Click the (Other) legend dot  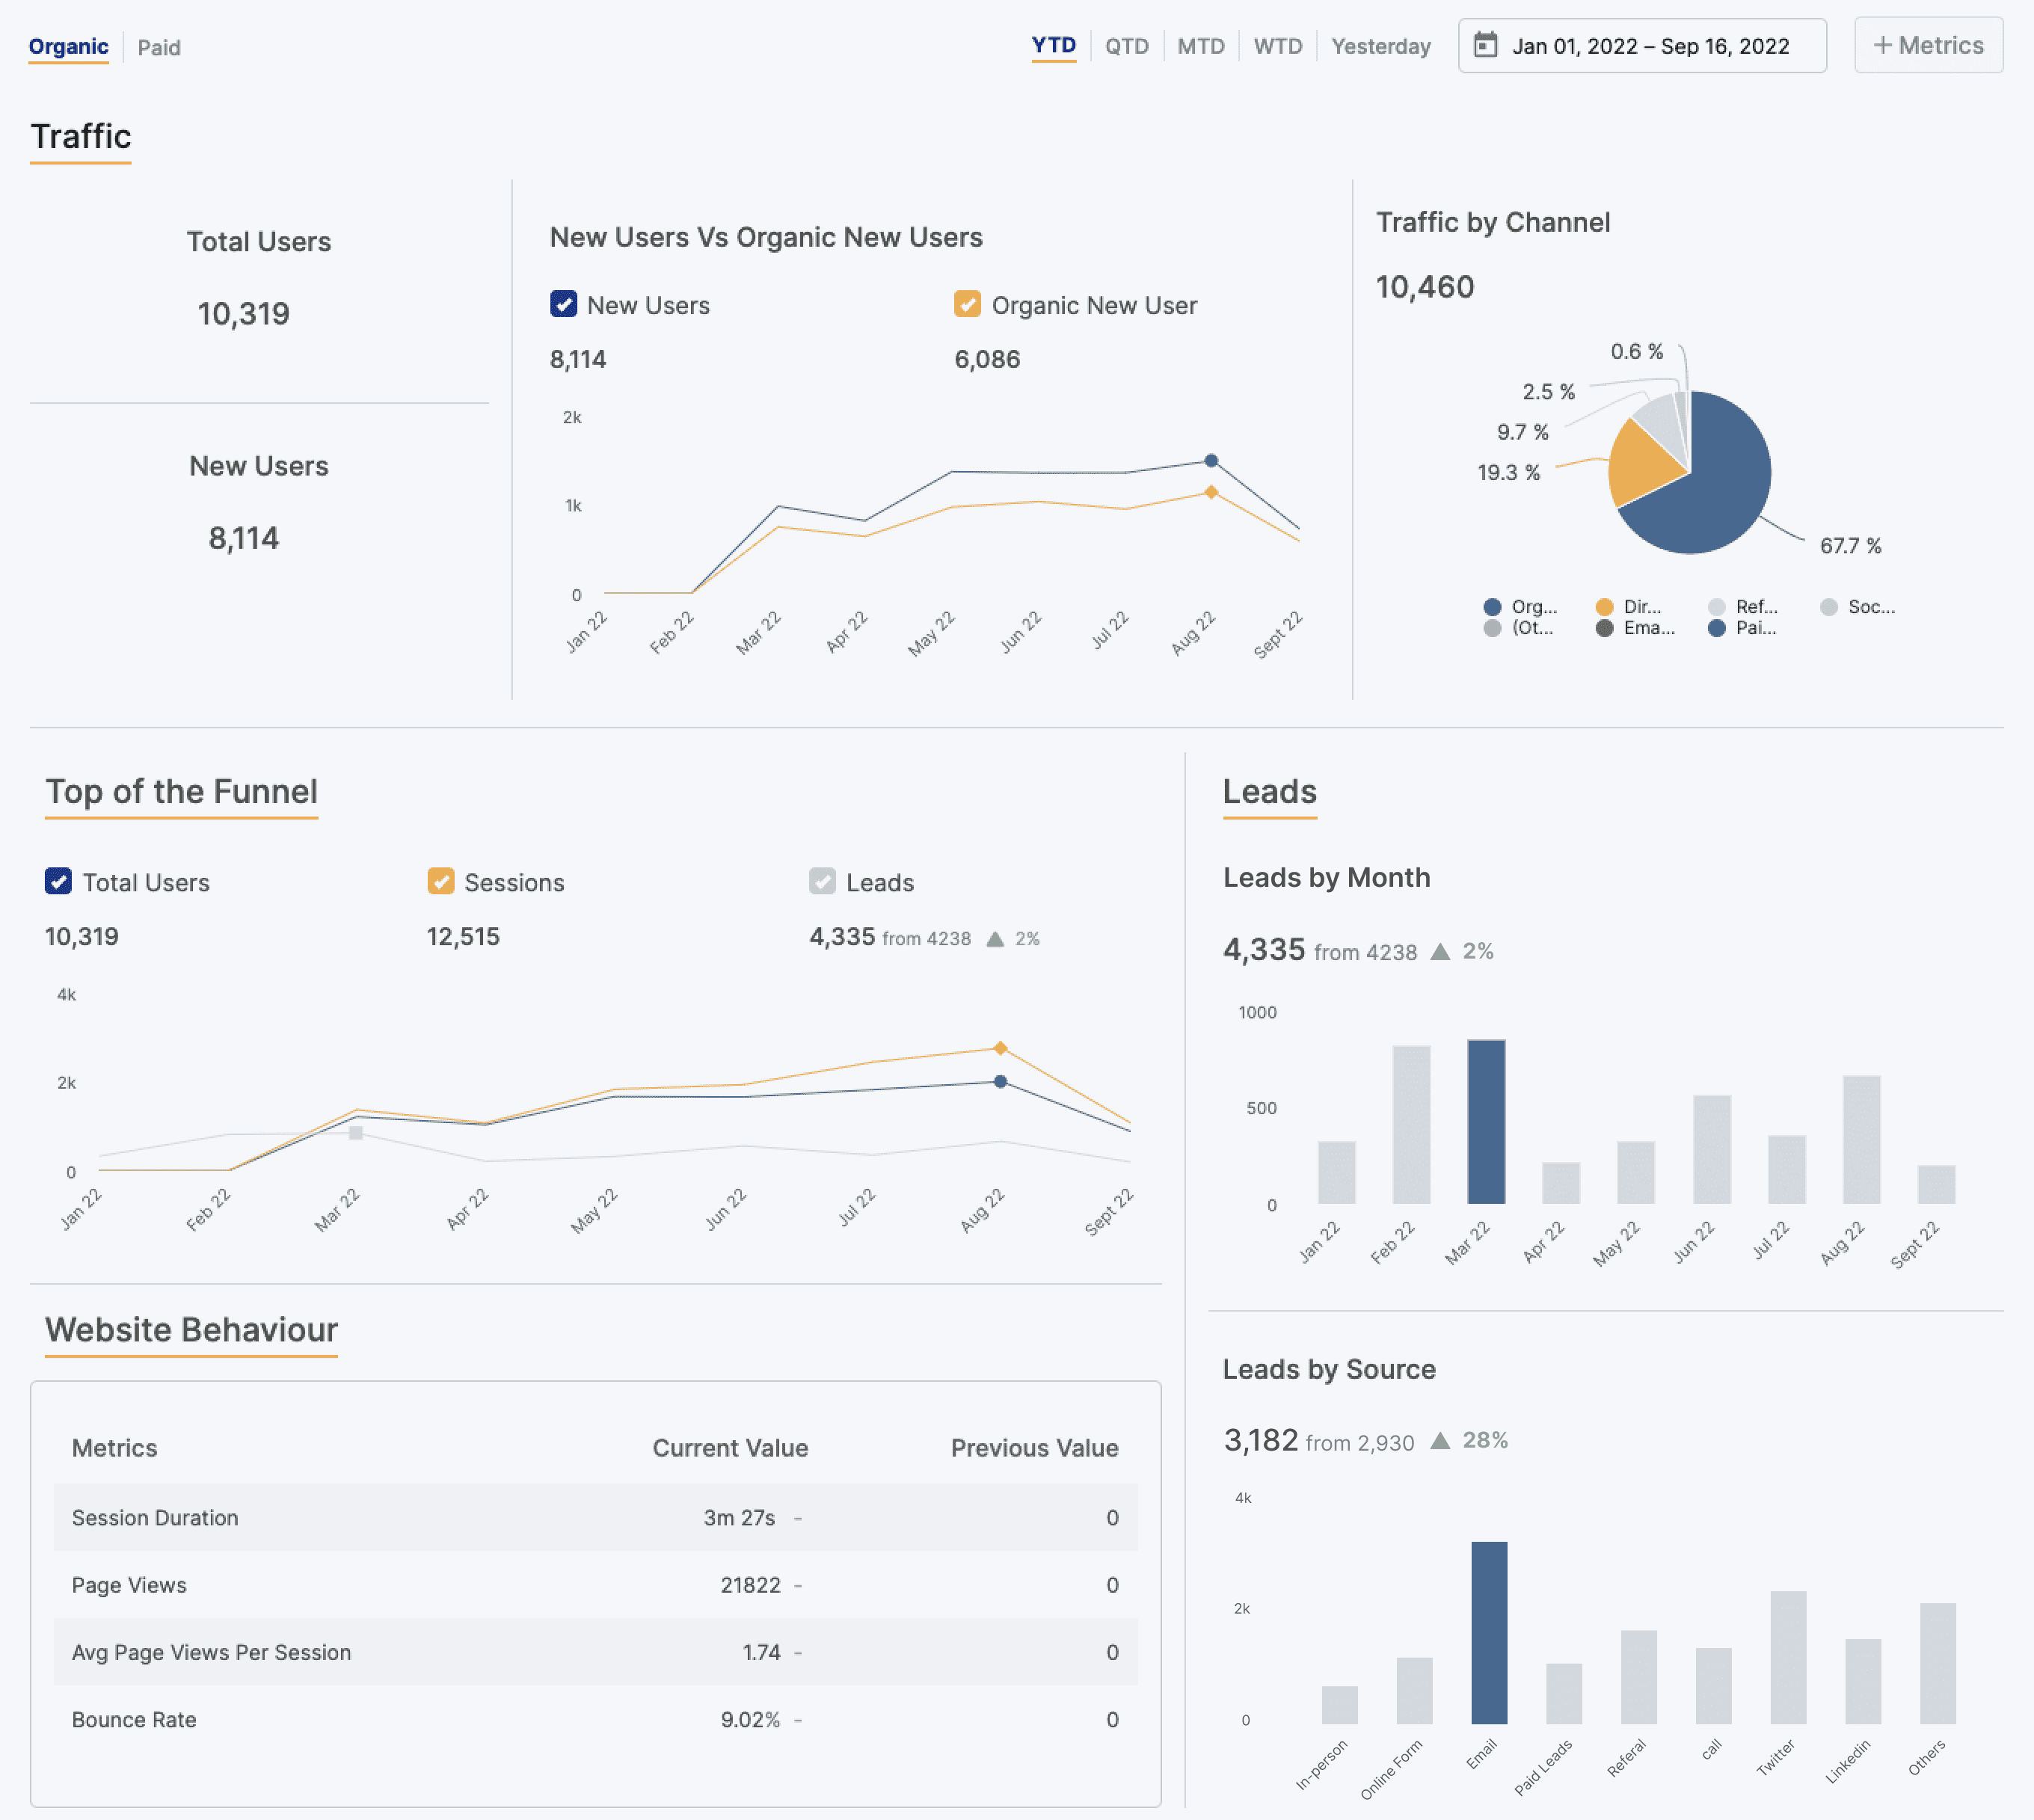(x=1493, y=628)
